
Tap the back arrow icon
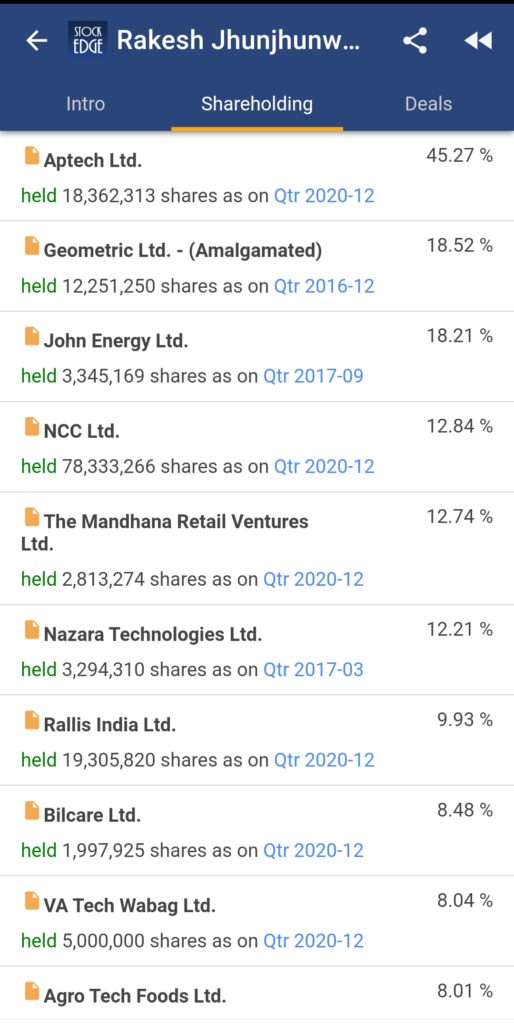click(37, 41)
